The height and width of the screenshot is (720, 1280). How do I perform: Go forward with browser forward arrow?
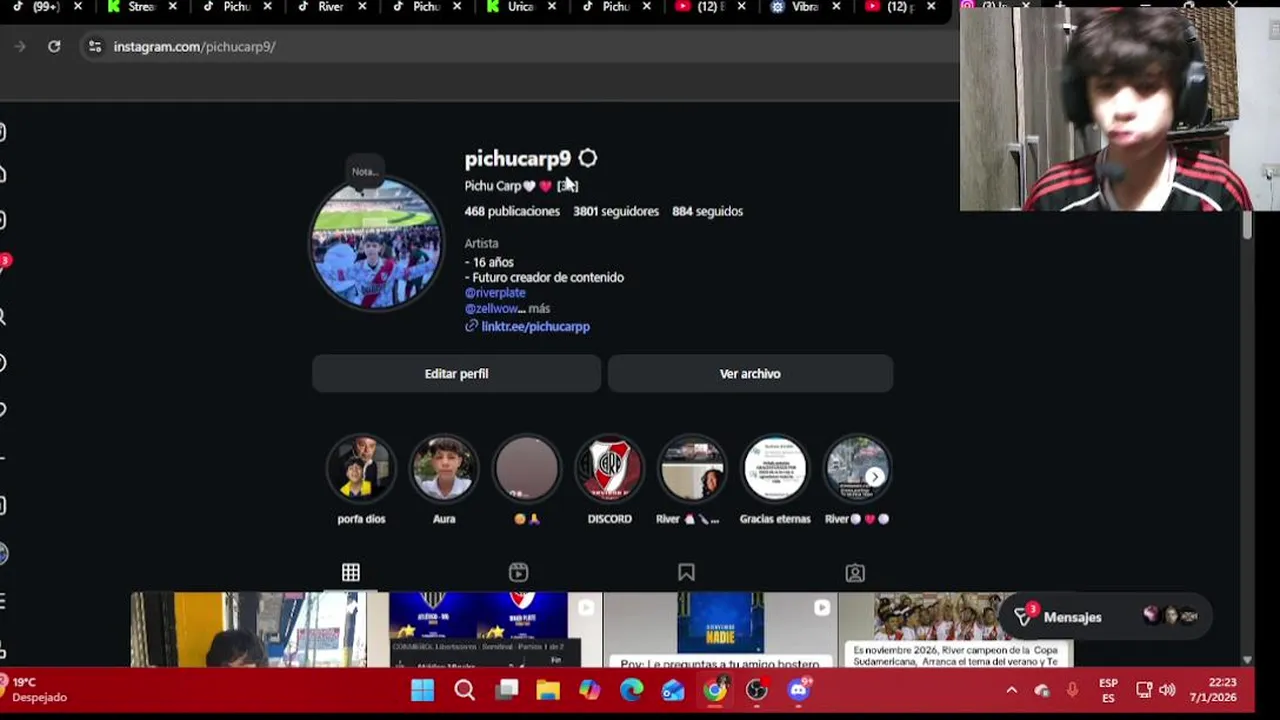[x=19, y=46]
